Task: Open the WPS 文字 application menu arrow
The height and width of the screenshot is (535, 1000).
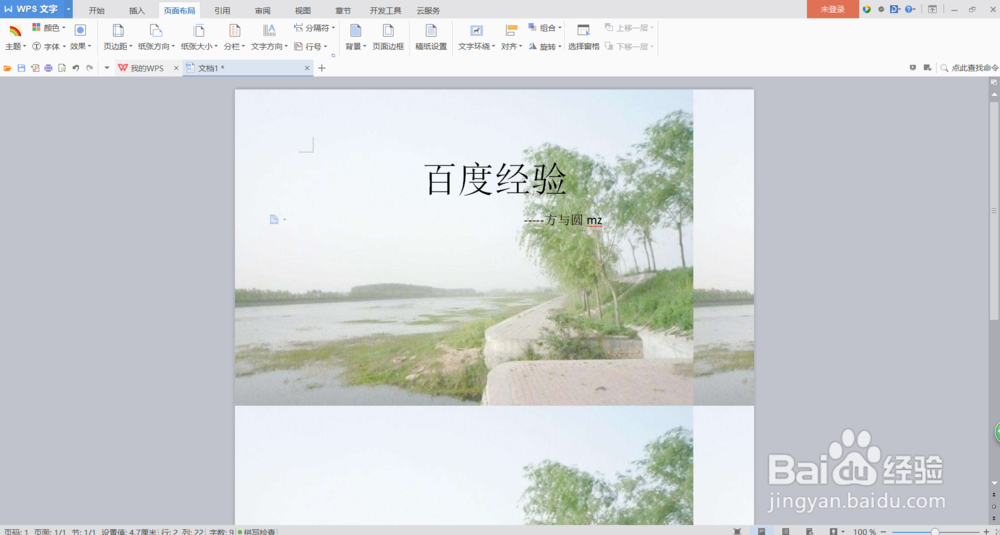Action: (x=68, y=10)
